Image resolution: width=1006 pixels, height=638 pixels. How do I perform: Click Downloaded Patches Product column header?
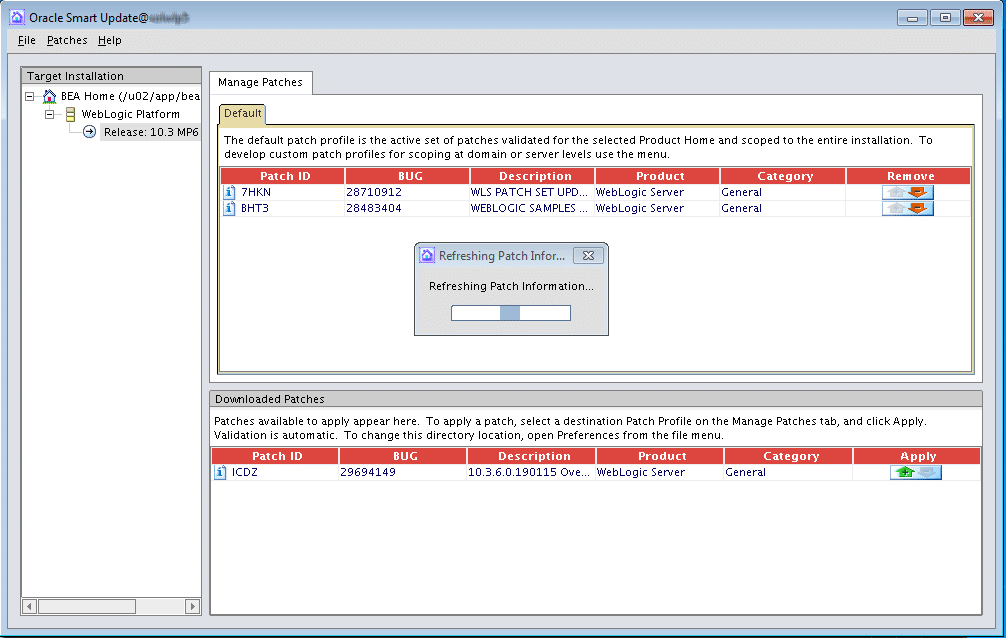662,456
